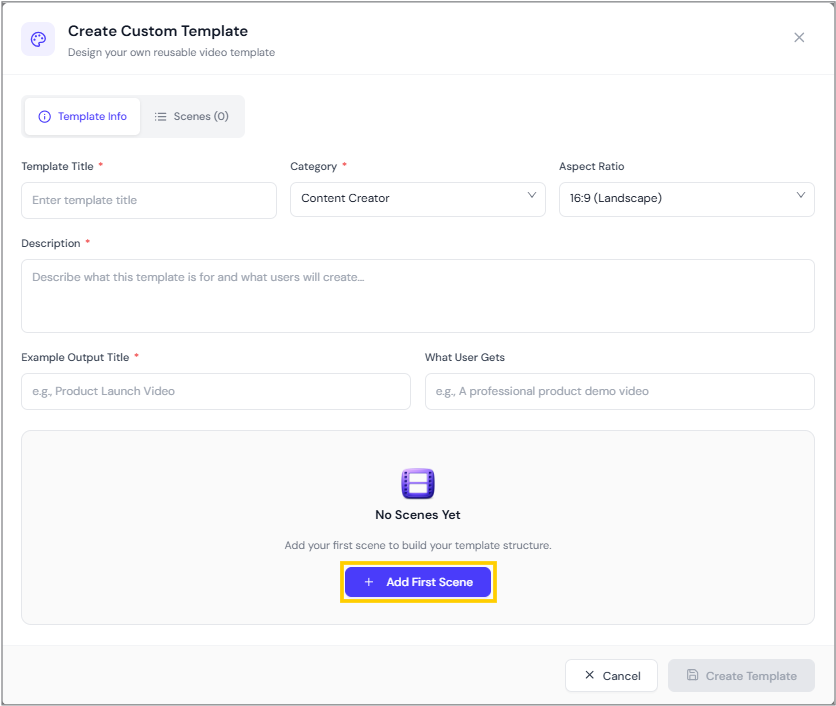The width and height of the screenshot is (836, 706).
Task: Click the Add First Scene button
Action: 417,582
